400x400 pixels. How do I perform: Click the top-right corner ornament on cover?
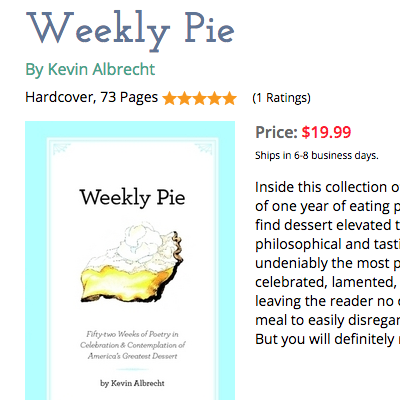point(204,149)
